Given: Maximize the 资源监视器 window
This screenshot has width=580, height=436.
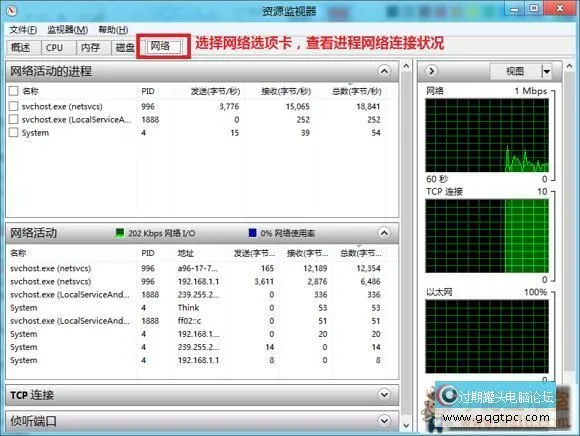Looking at the screenshot, I should coord(534,8).
